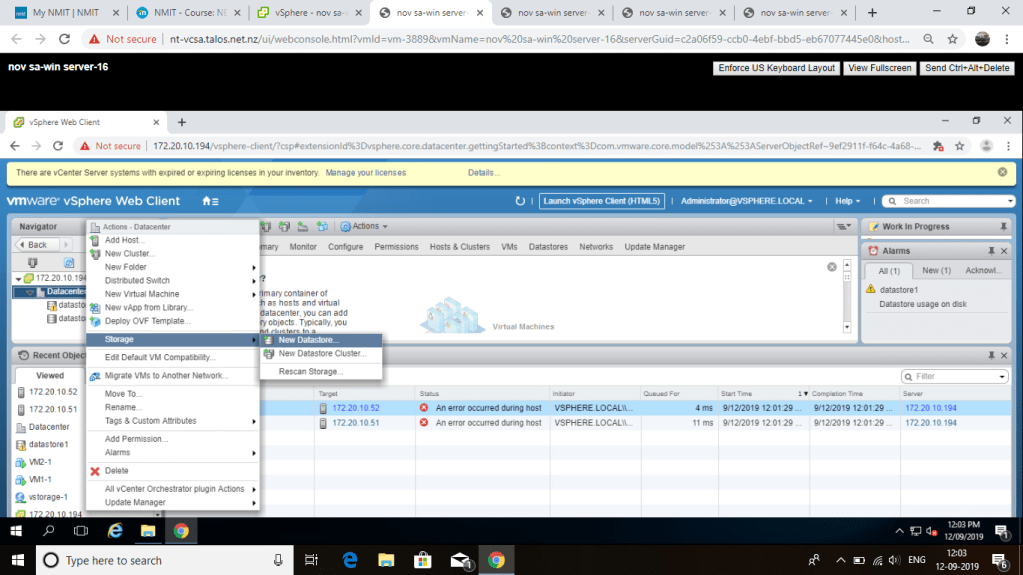Click the alarm clock Alarms icon
1023x575 pixels.
pos(873,251)
